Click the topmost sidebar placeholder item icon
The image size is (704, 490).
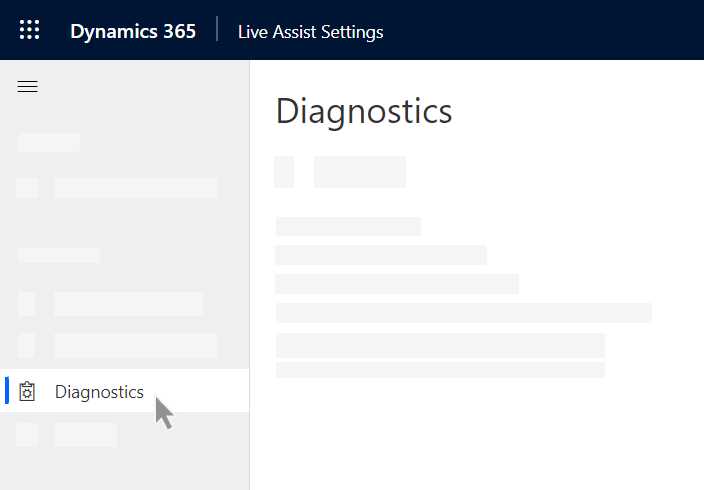[27, 188]
